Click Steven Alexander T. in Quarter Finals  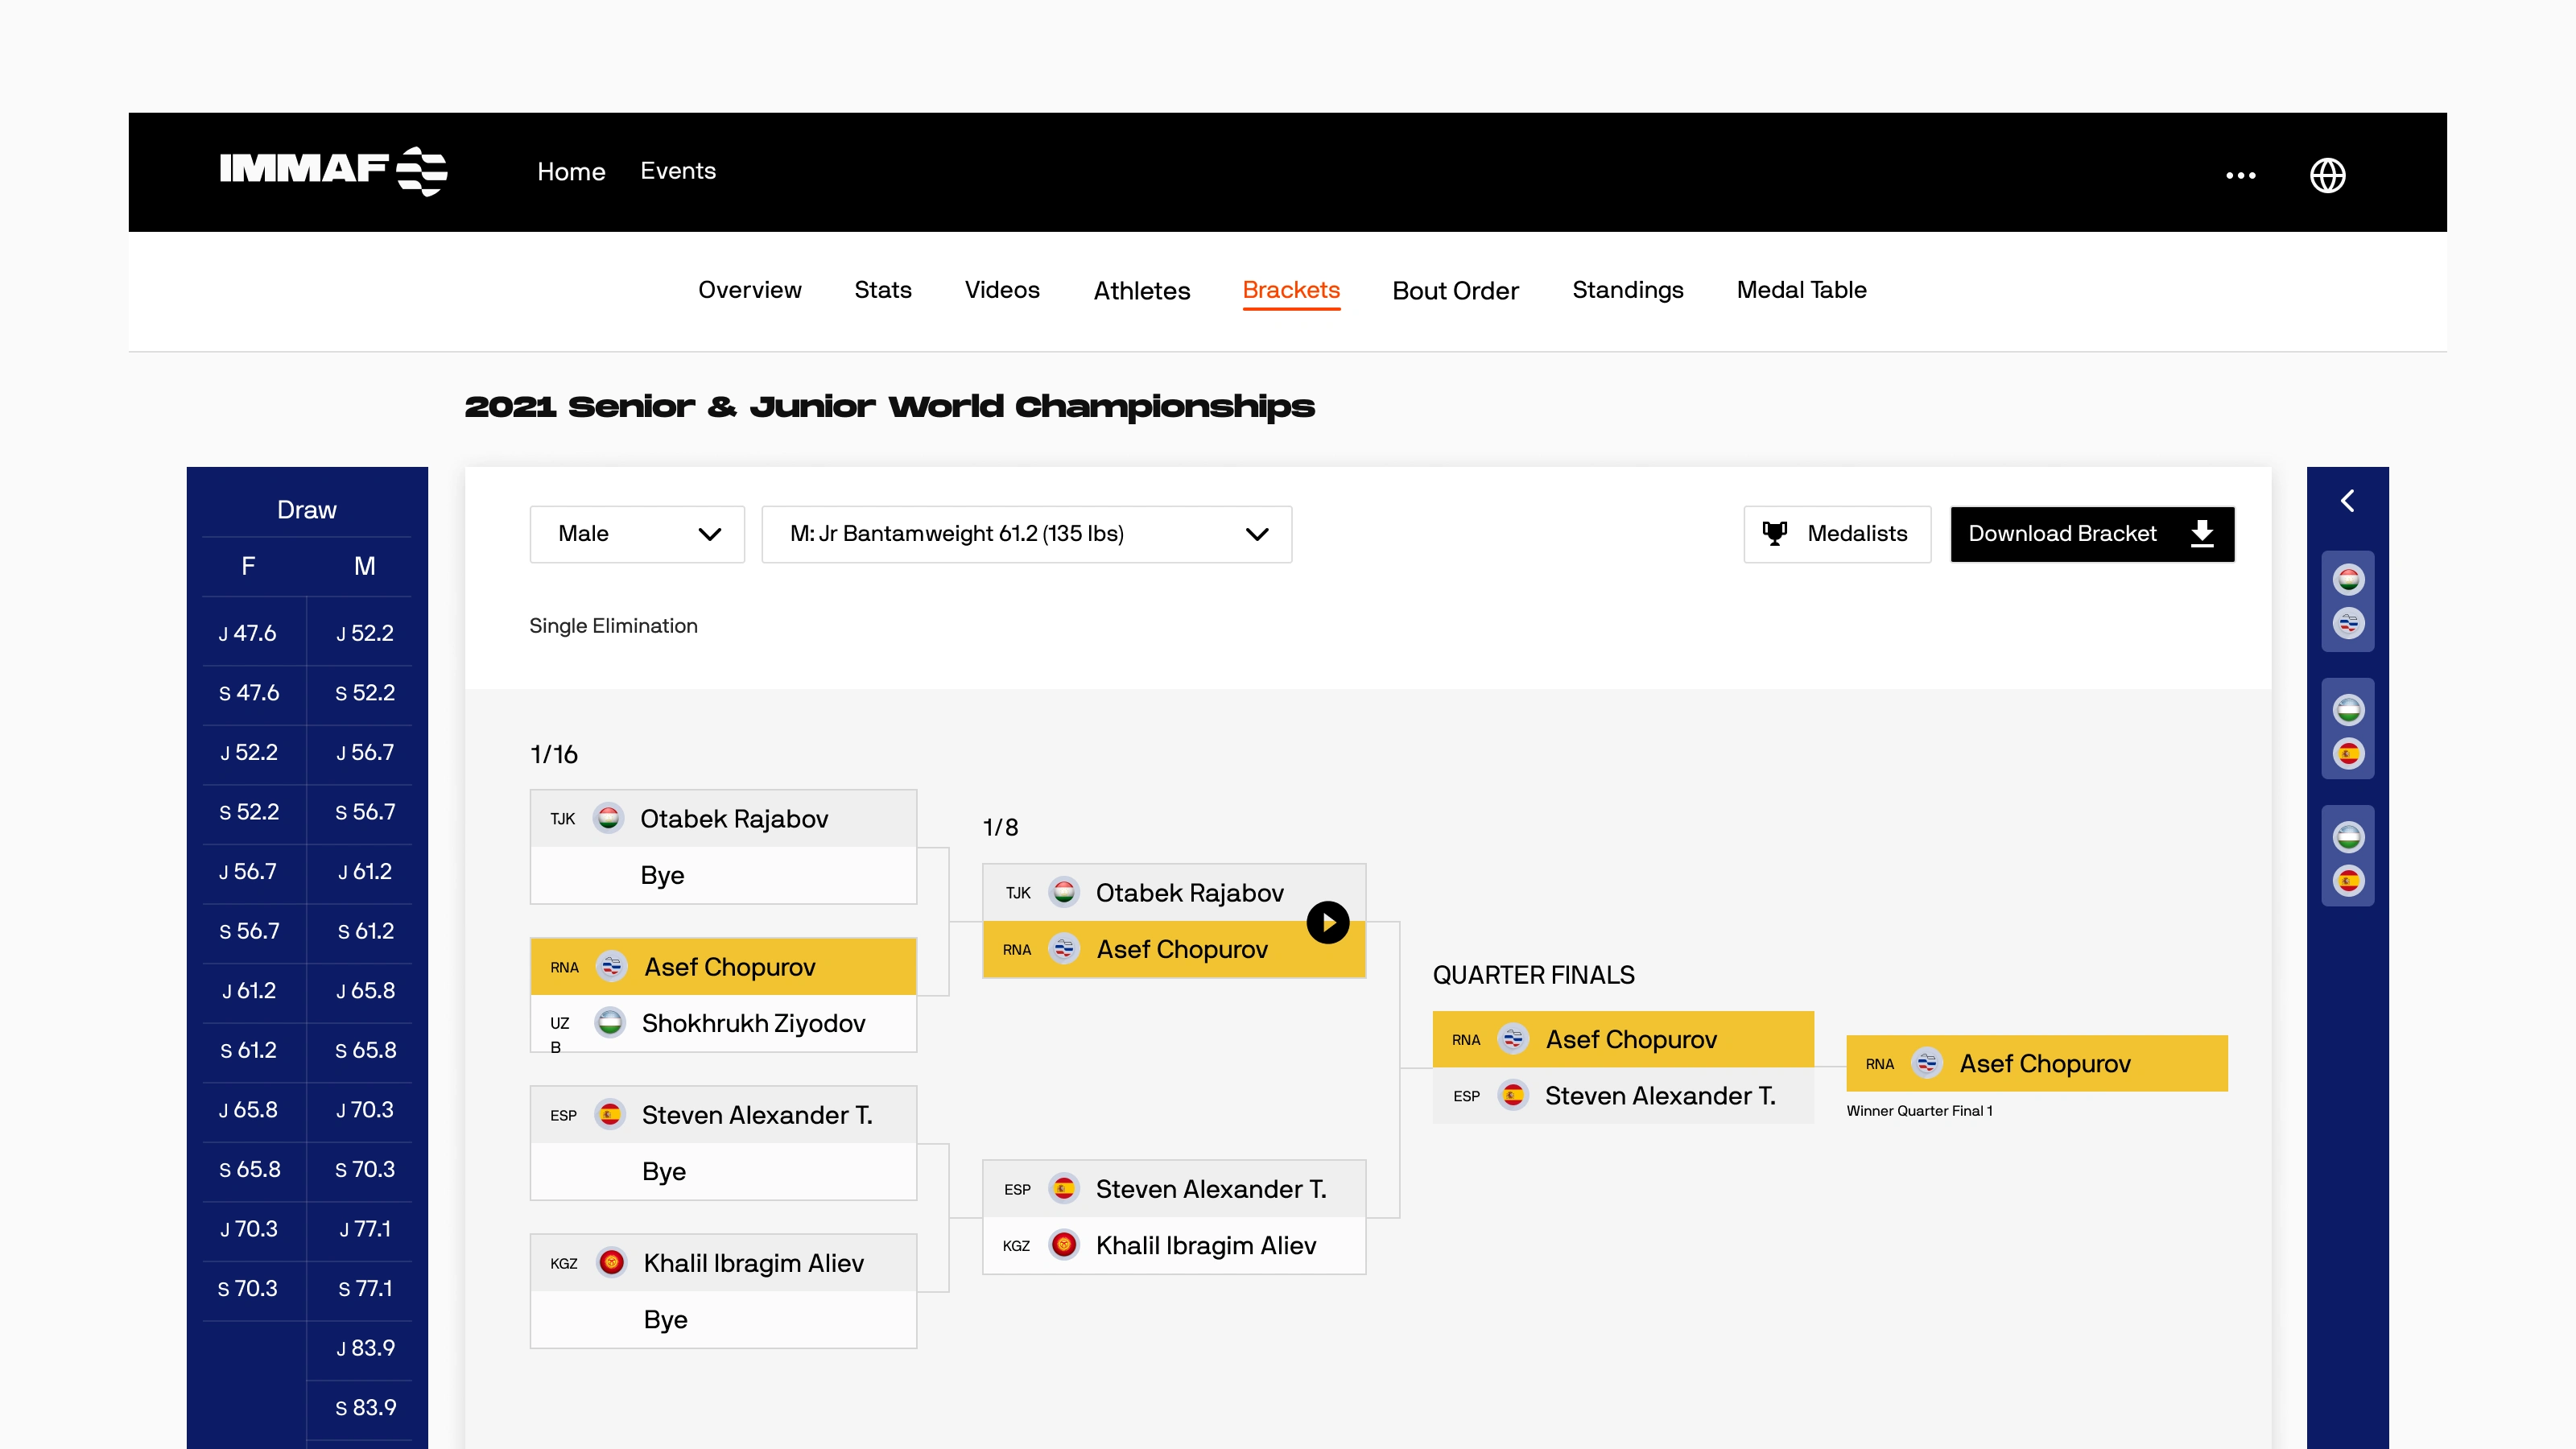(1660, 1096)
